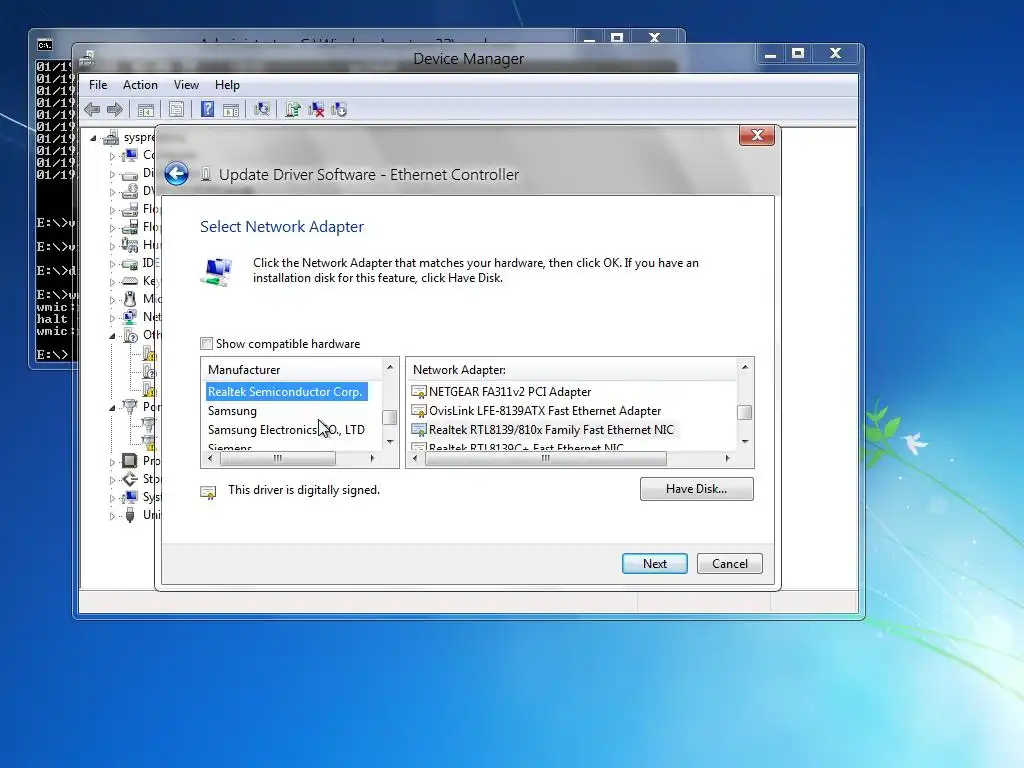Click Manufacturer list scroll-down arrow
This screenshot has height=768, width=1024.
pyautogui.click(x=390, y=442)
